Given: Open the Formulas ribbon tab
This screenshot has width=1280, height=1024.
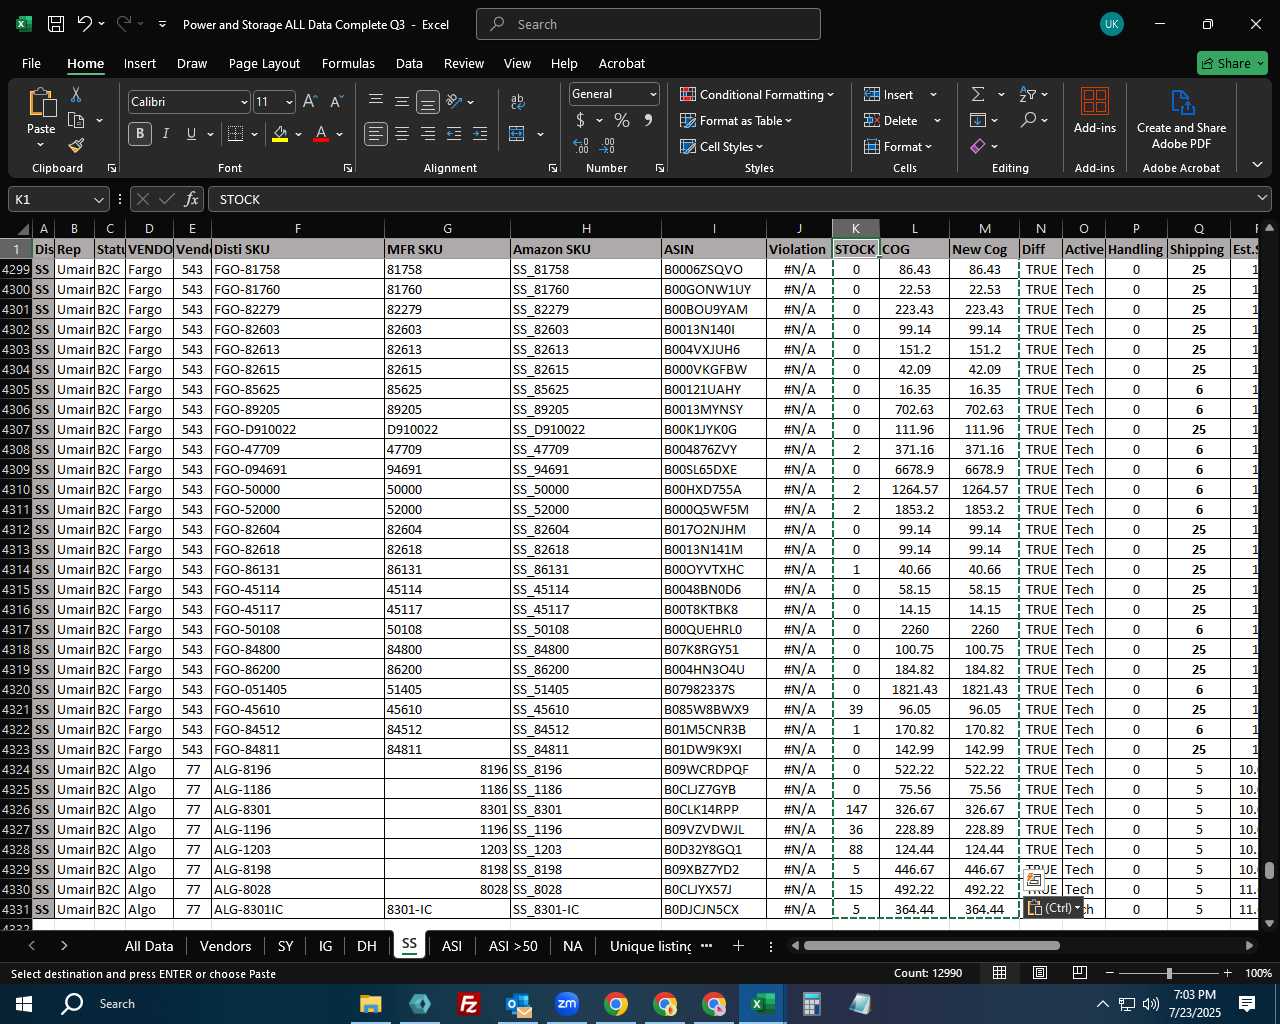Looking at the screenshot, I should point(348,63).
